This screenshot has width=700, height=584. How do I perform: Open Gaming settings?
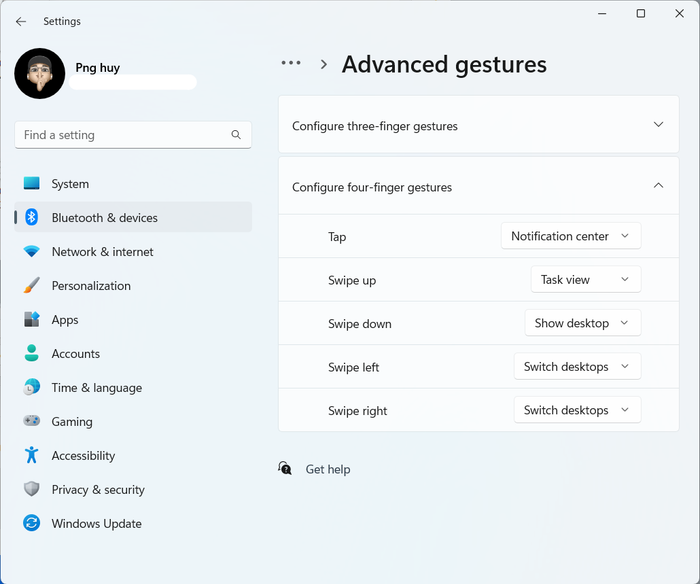coord(133,421)
